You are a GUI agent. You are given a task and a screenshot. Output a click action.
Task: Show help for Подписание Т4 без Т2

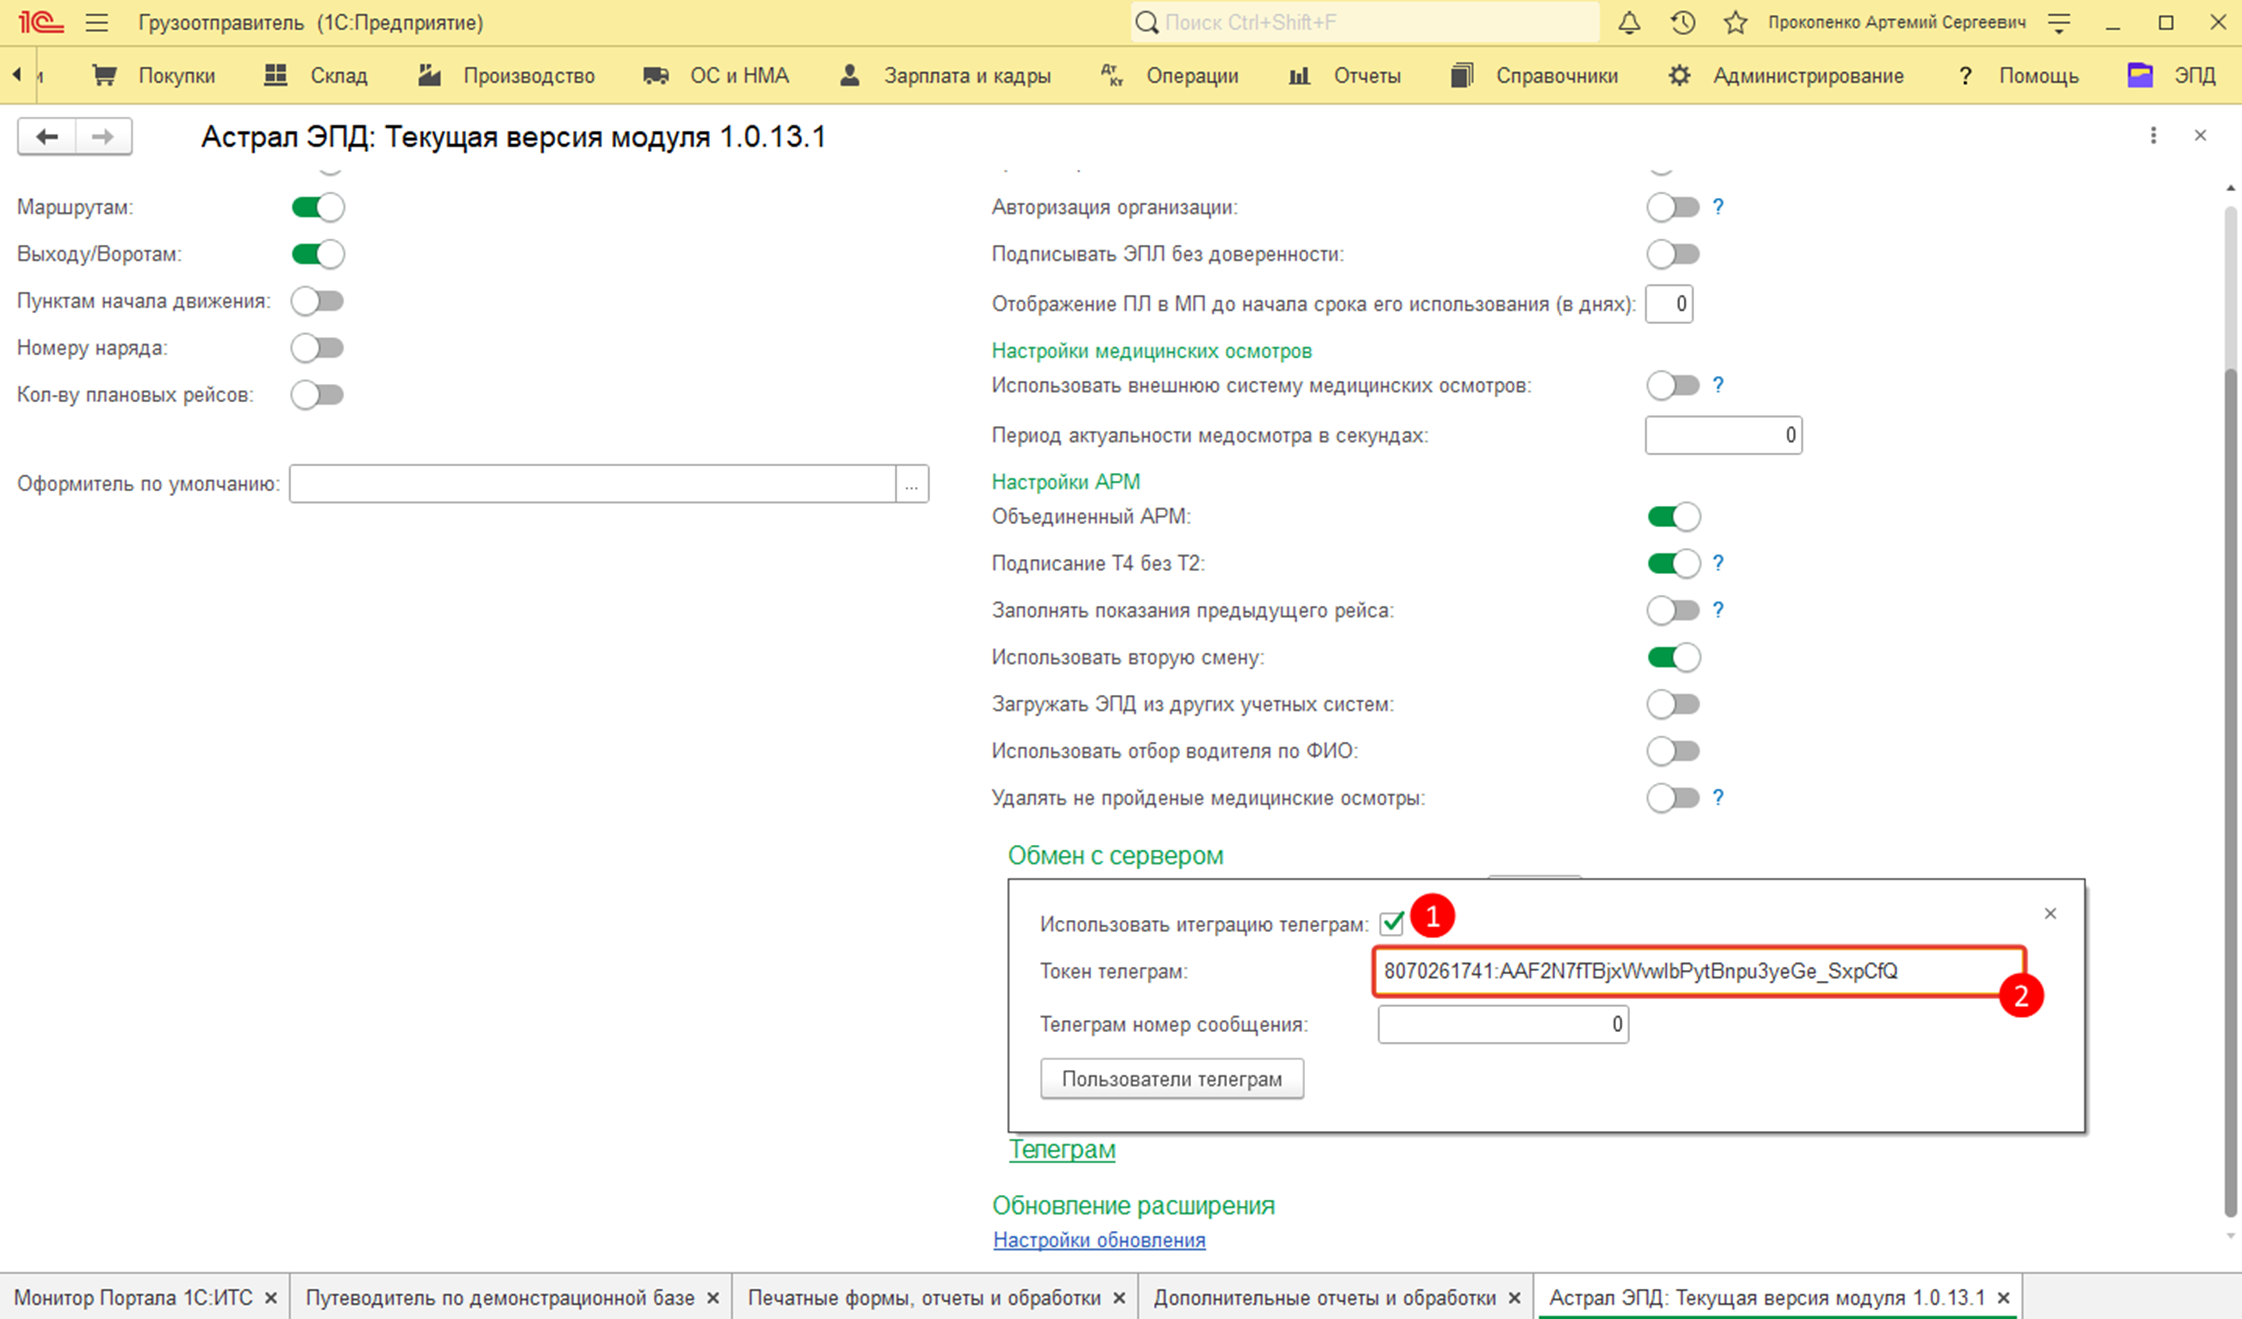[x=1718, y=563]
